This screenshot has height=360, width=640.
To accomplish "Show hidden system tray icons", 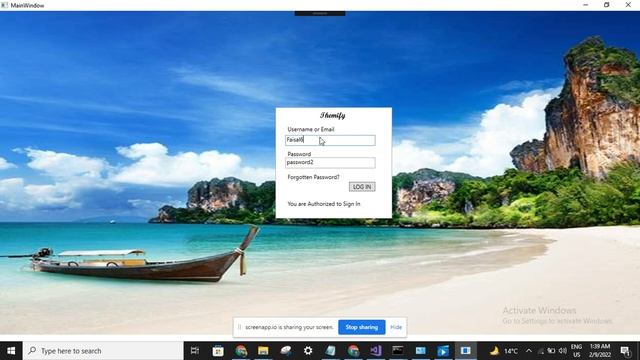I will click(529, 351).
